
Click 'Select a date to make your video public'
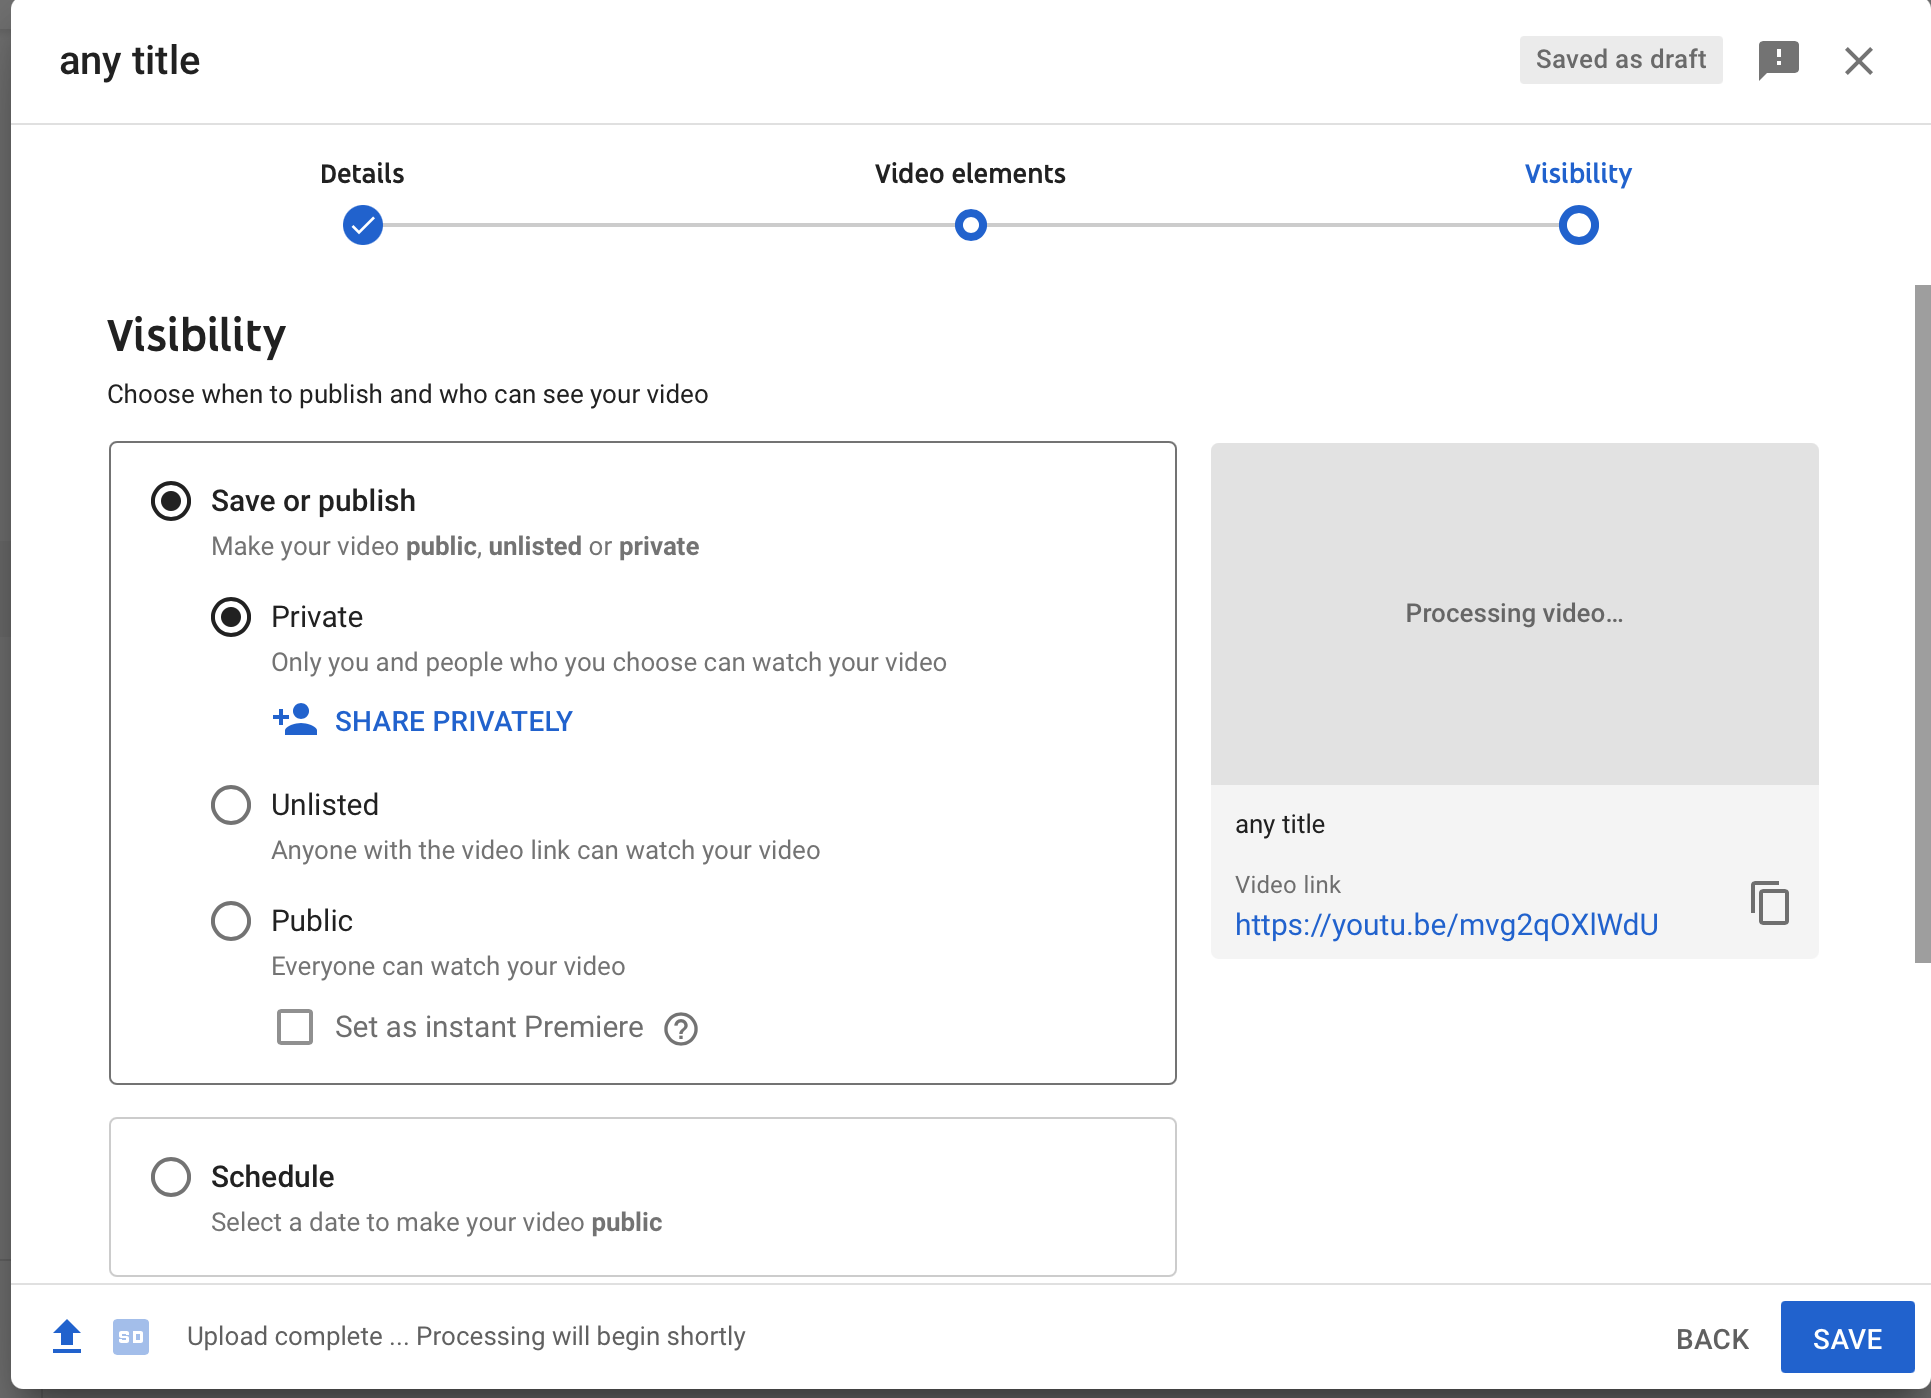(437, 1223)
